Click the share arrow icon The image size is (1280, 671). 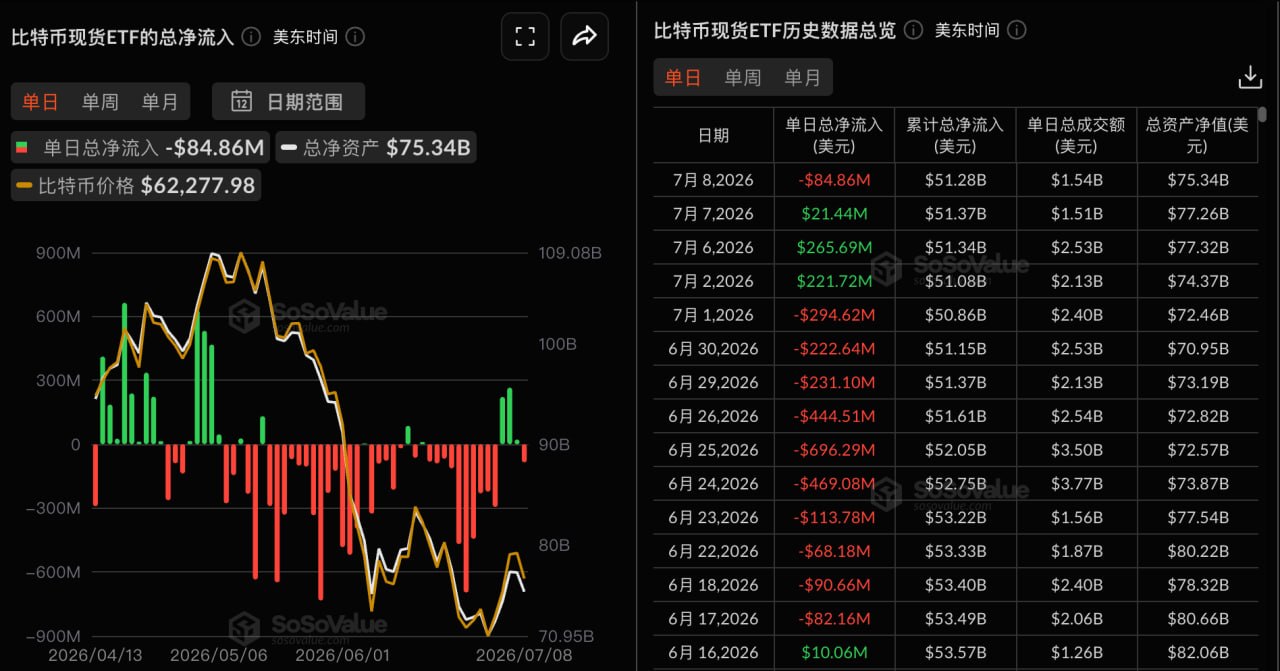click(584, 37)
